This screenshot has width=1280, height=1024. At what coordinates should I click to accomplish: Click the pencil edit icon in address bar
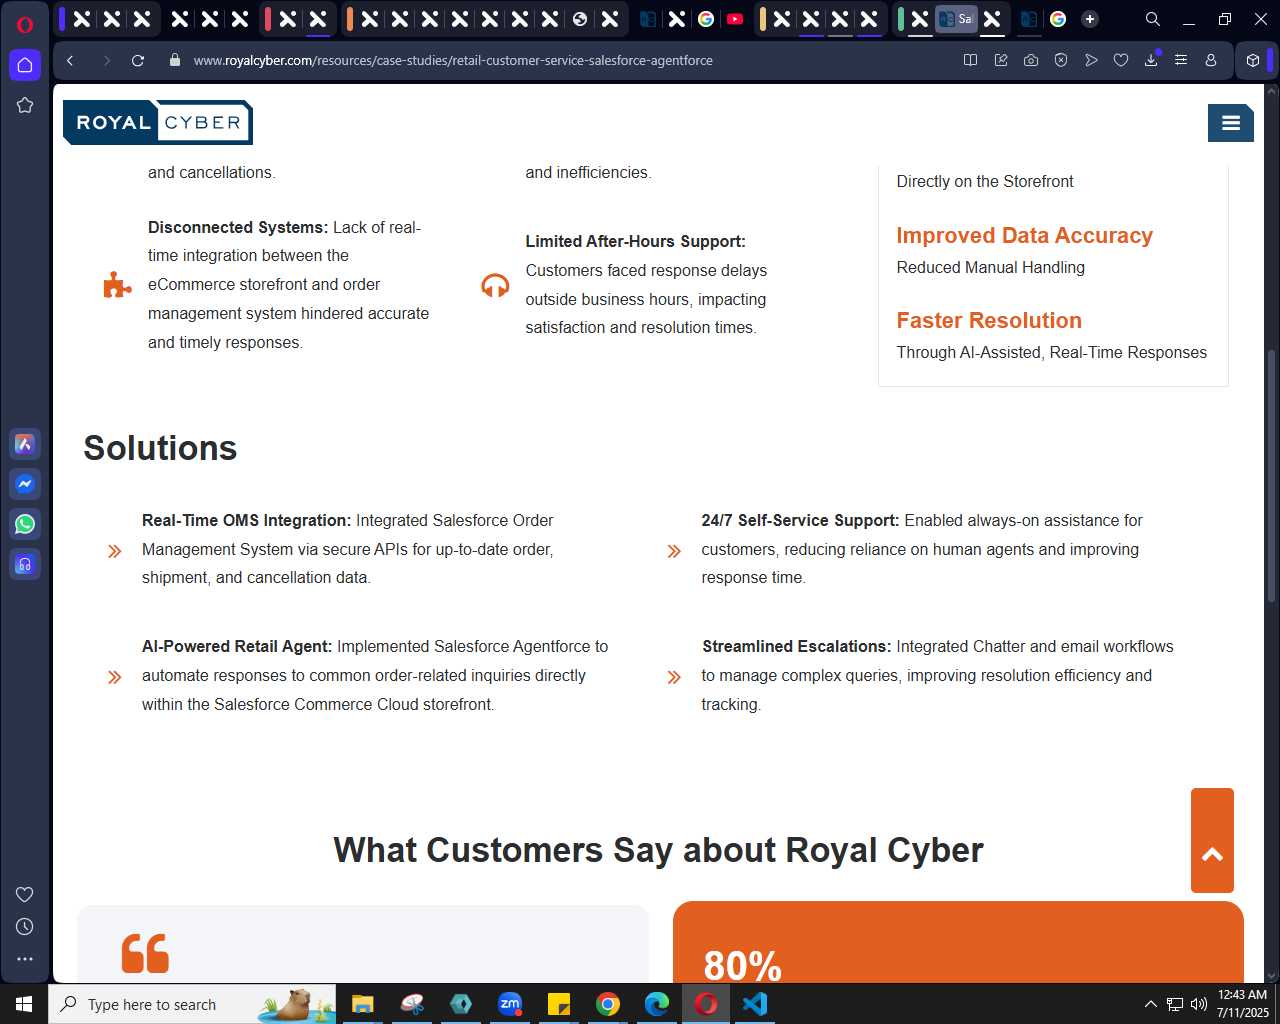point(1001,60)
